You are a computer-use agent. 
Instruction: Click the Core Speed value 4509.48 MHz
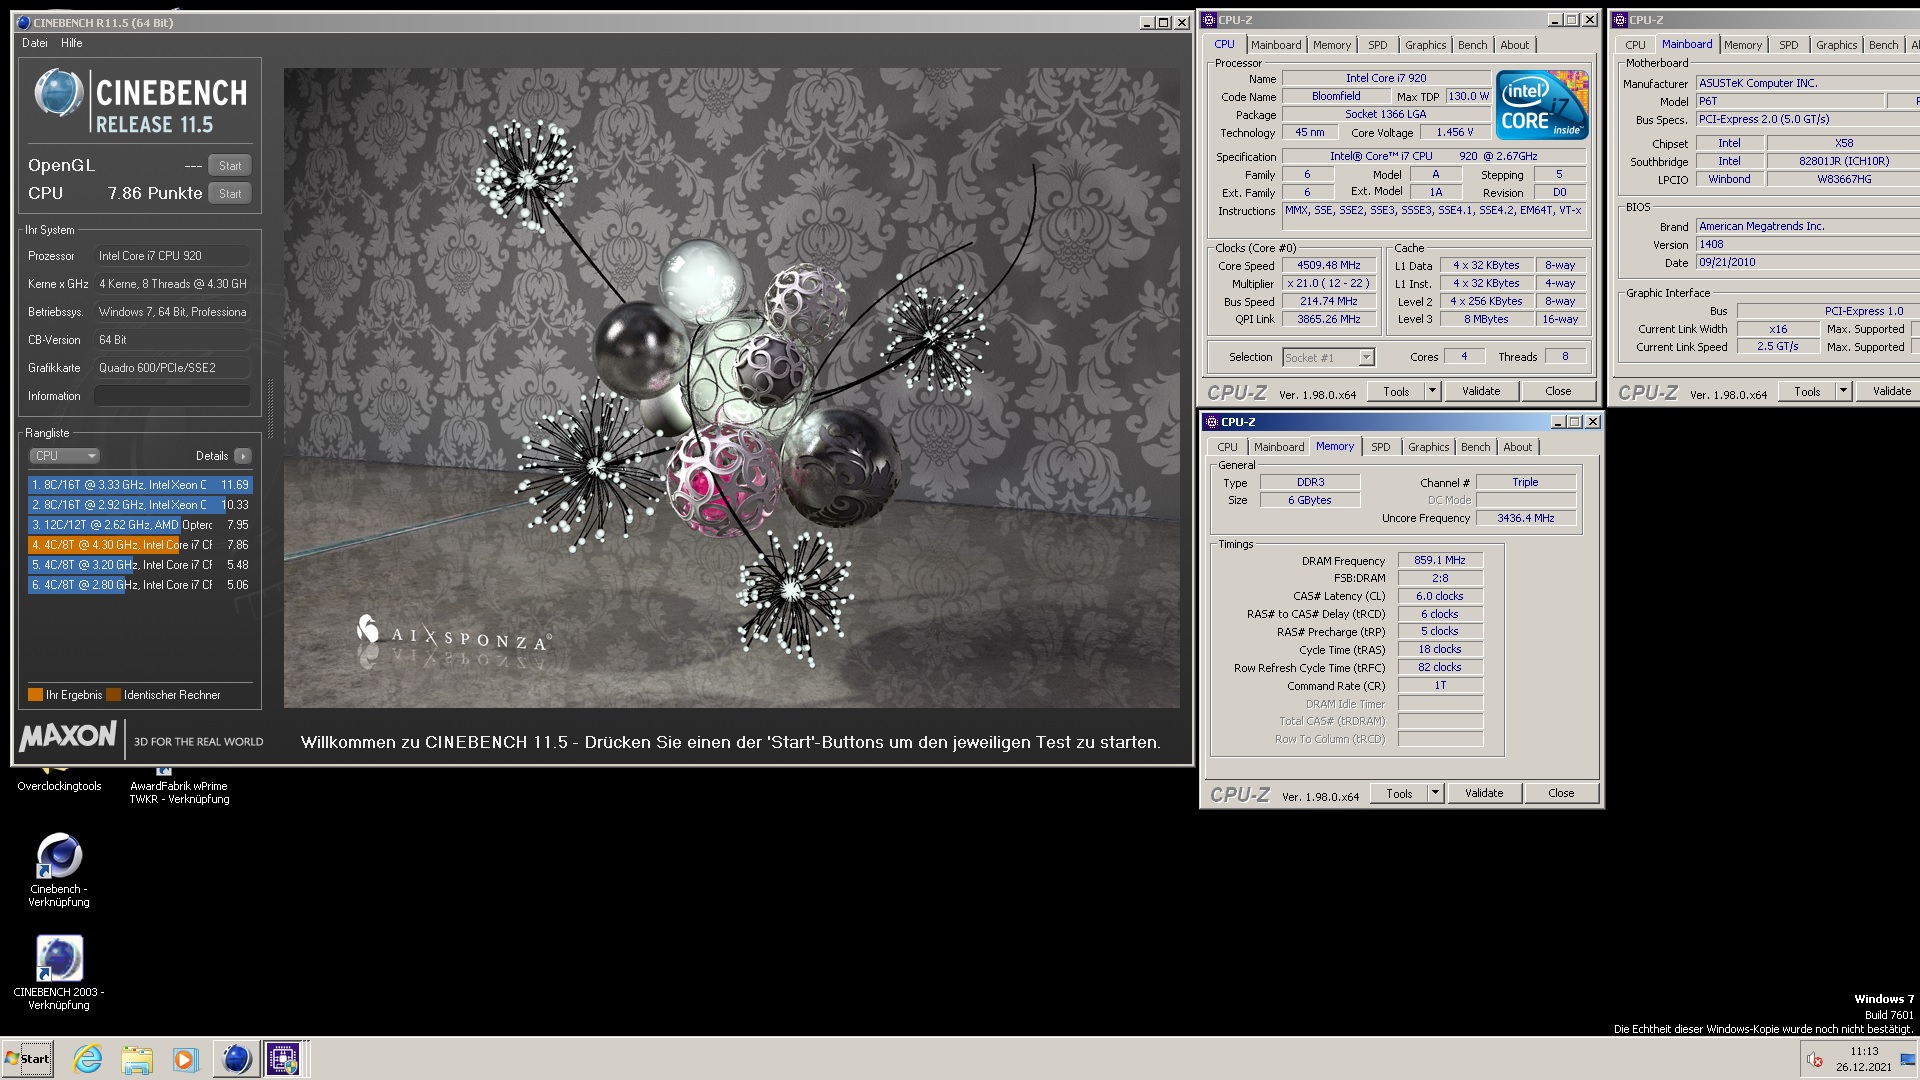click(1329, 266)
